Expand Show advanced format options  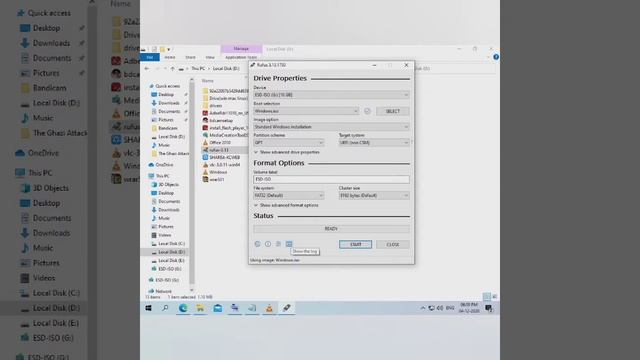(x=286, y=205)
